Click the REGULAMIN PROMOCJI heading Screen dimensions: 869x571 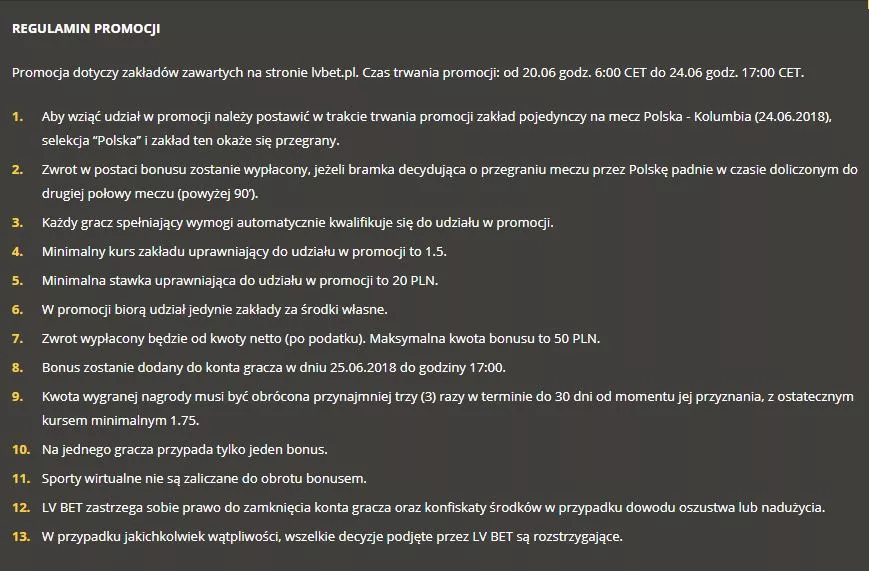[x=86, y=29]
